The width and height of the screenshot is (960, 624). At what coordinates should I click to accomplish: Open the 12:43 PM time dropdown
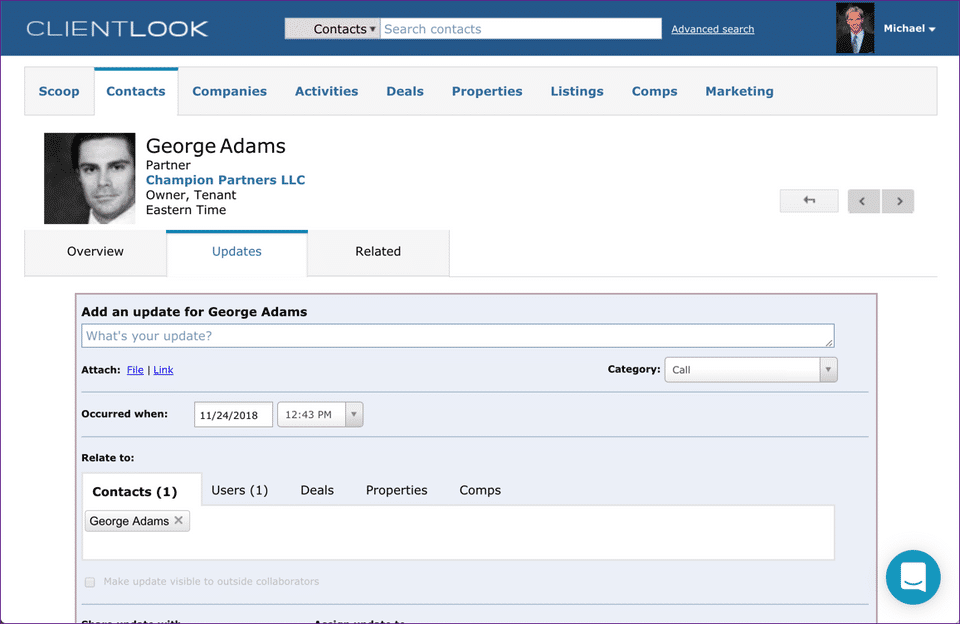320,415
